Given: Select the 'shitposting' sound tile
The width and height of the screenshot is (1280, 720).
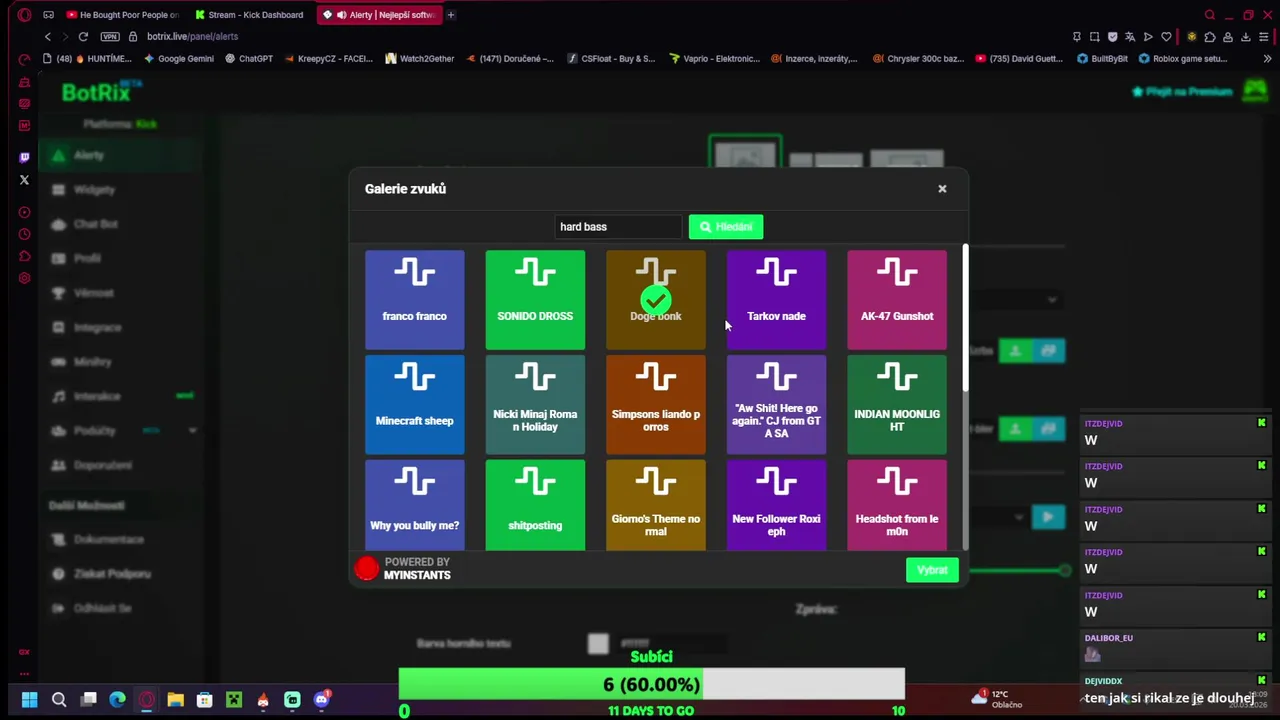Looking at the screenshot, I should tap(535, 505).
